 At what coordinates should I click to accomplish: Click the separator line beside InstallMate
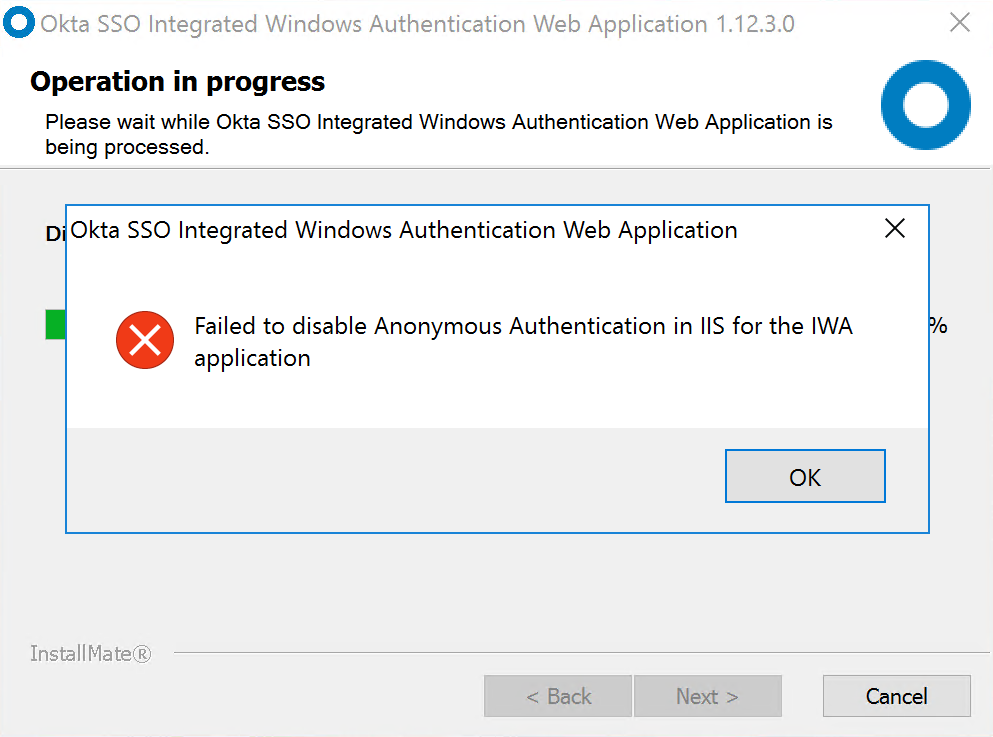pyautogui.click(x=580, y=654)
